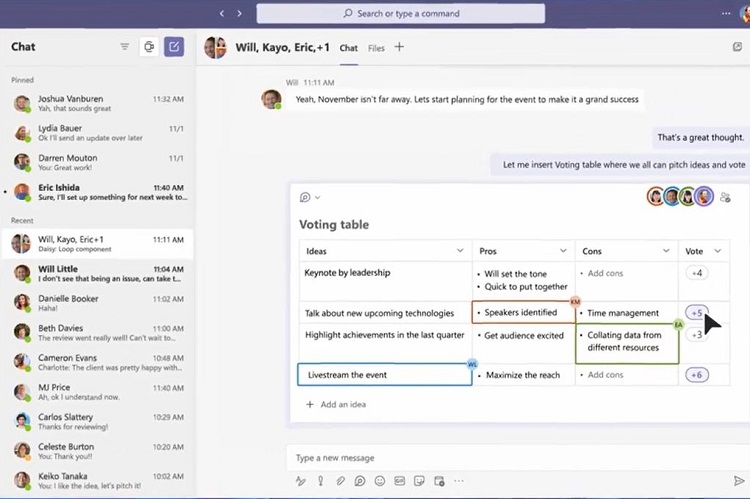Viewport: 750px width, 499px height.
Task: Expand the Cons column dropdown
Action: click(666, 251)
